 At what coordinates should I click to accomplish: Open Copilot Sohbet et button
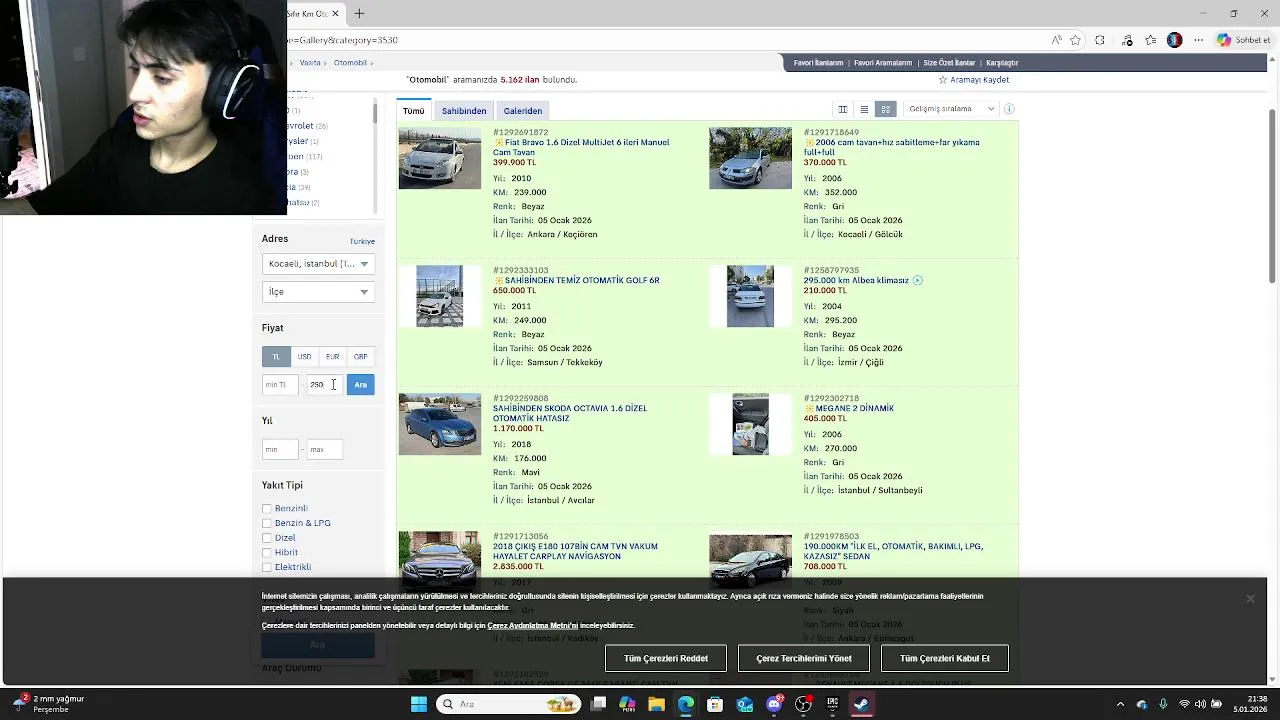click(x=1243, y=40)
